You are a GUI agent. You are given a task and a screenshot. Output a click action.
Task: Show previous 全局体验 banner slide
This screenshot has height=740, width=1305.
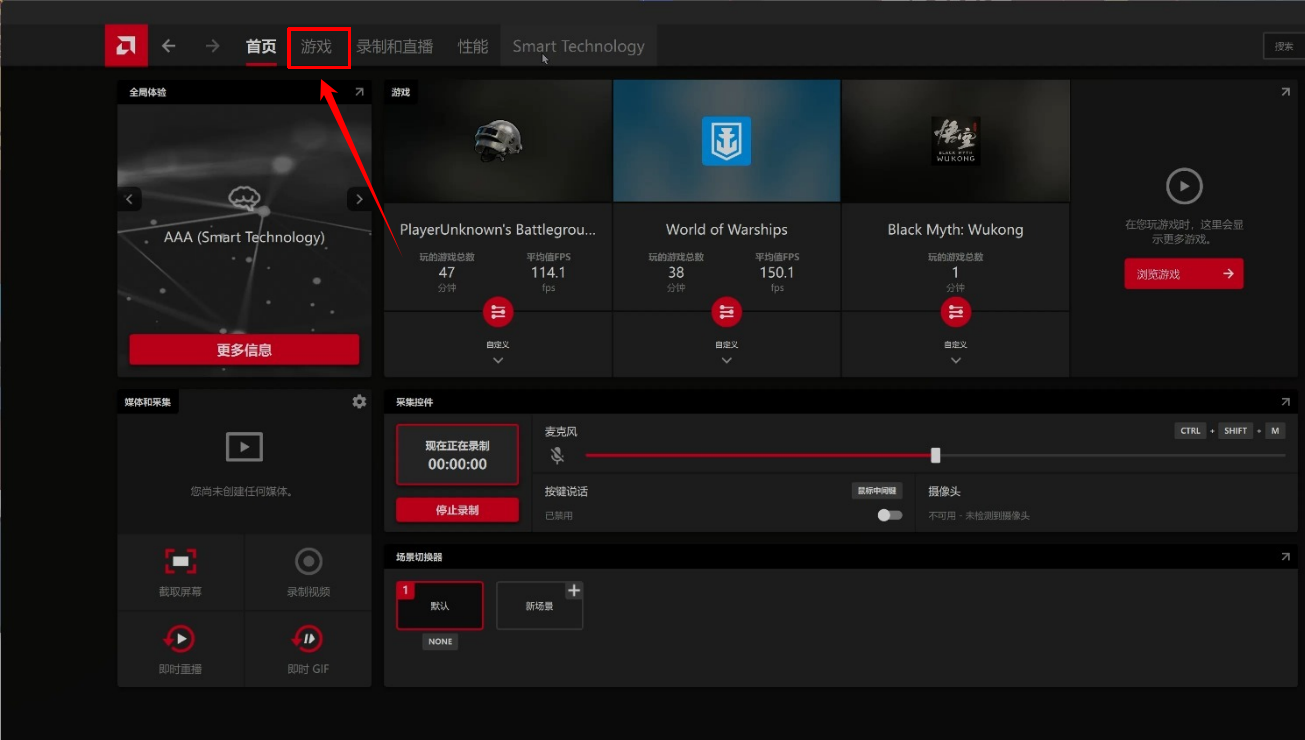[x=129, y=199]
